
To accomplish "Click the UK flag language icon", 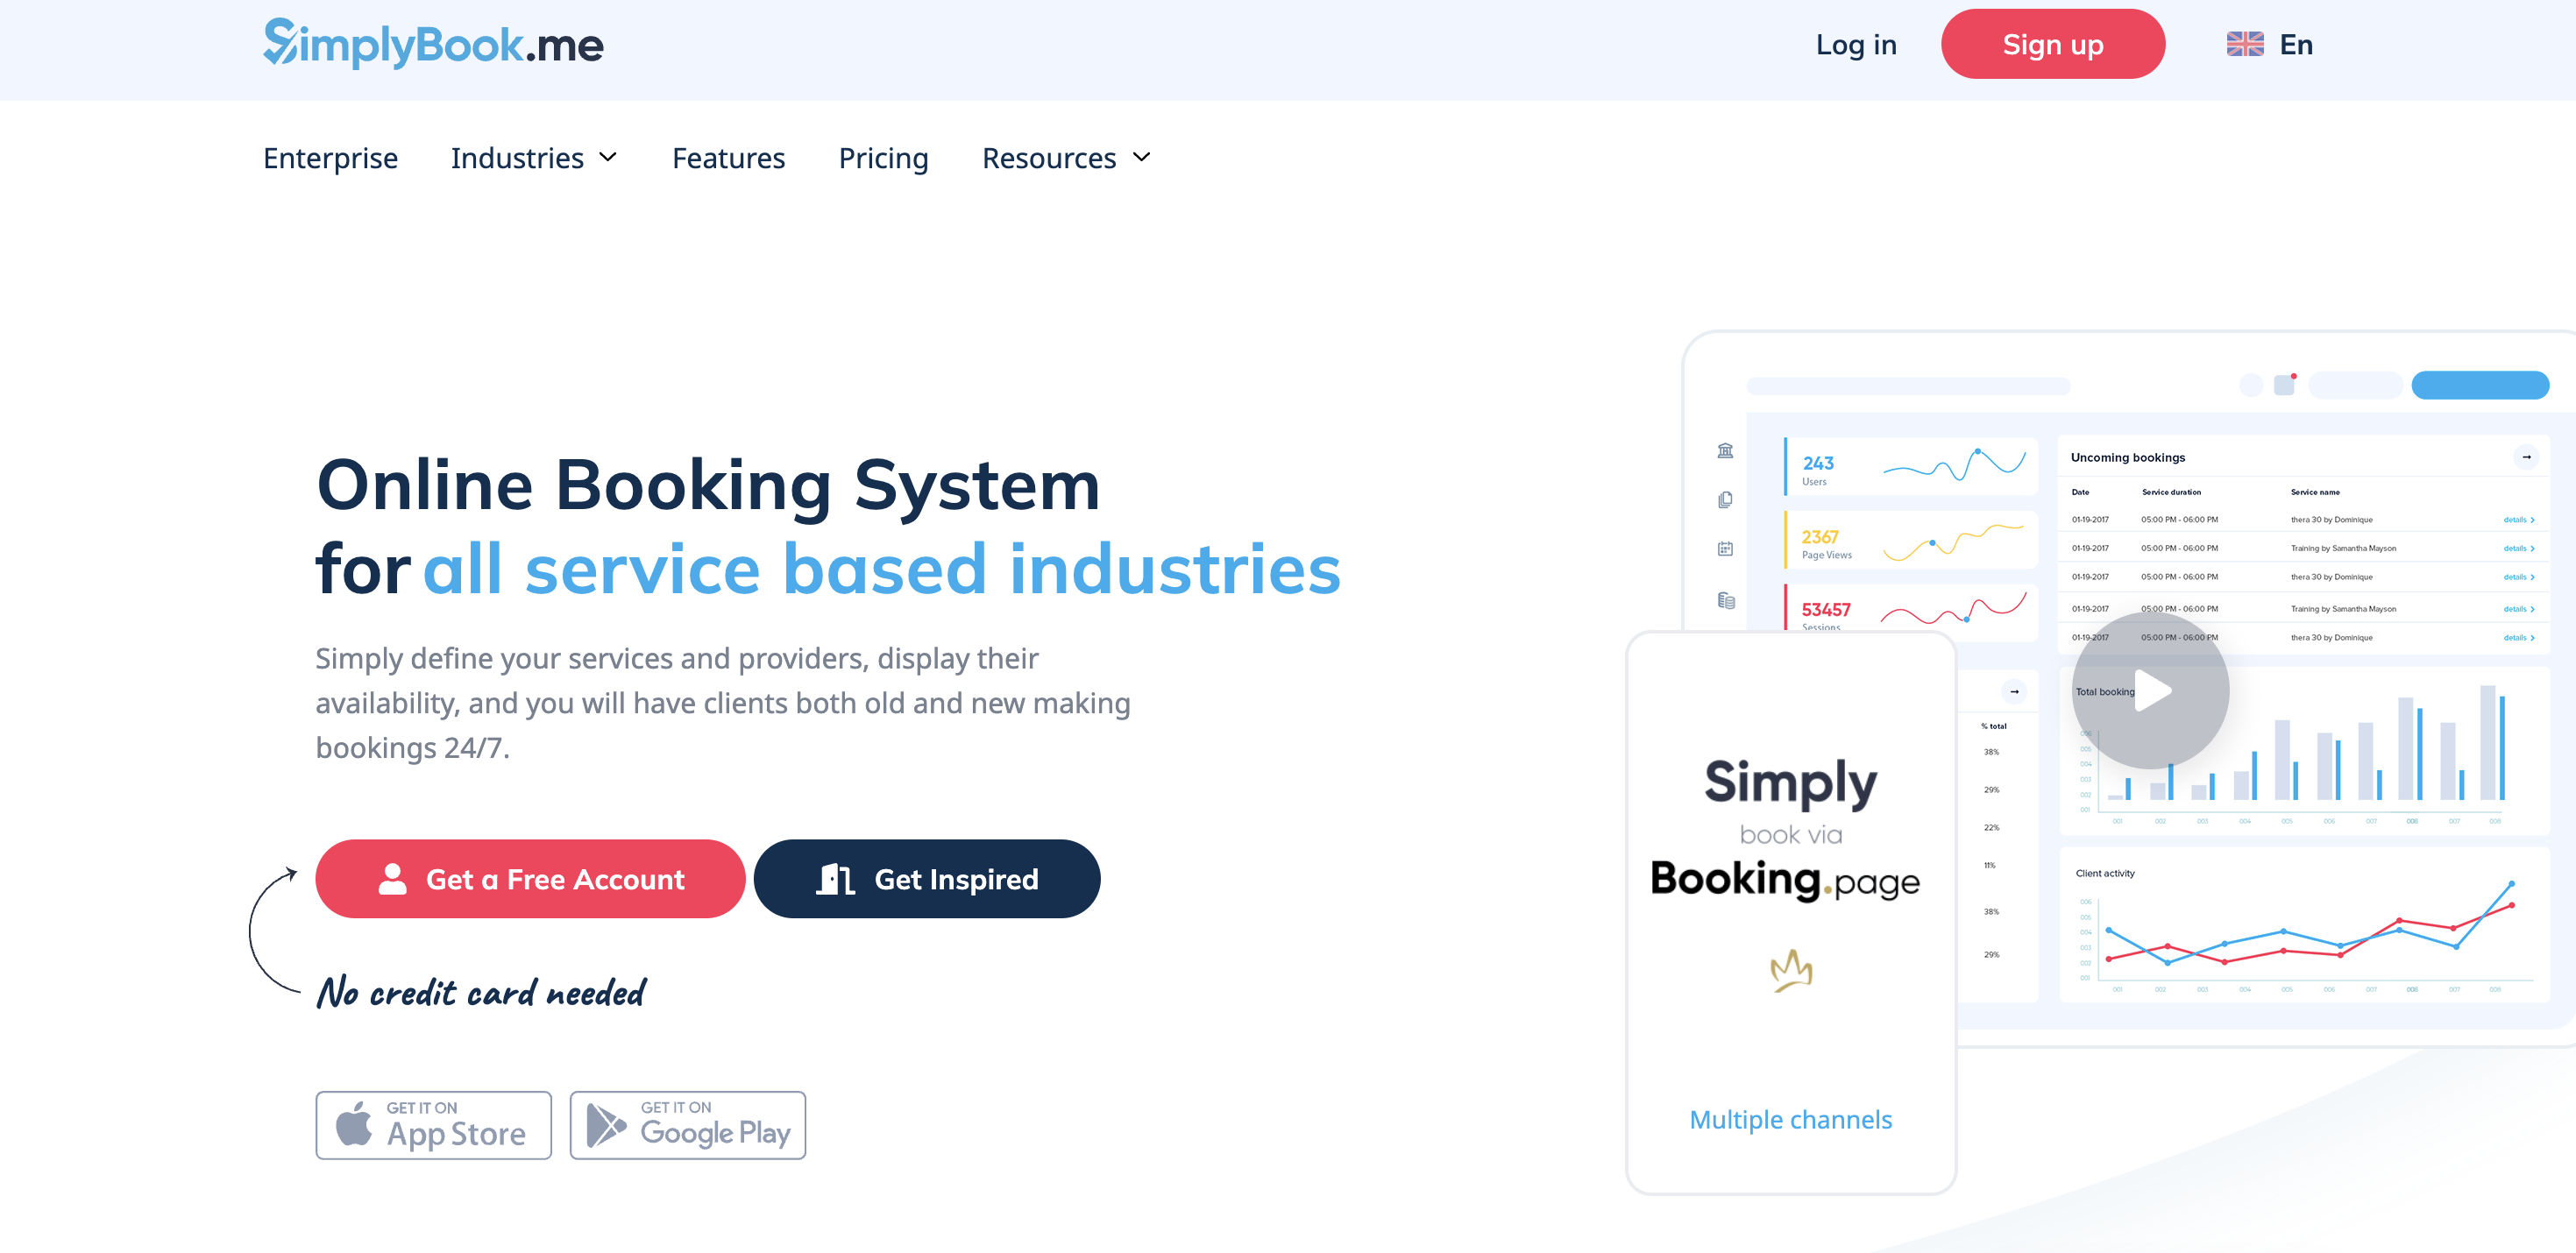I will point(2244,44).
